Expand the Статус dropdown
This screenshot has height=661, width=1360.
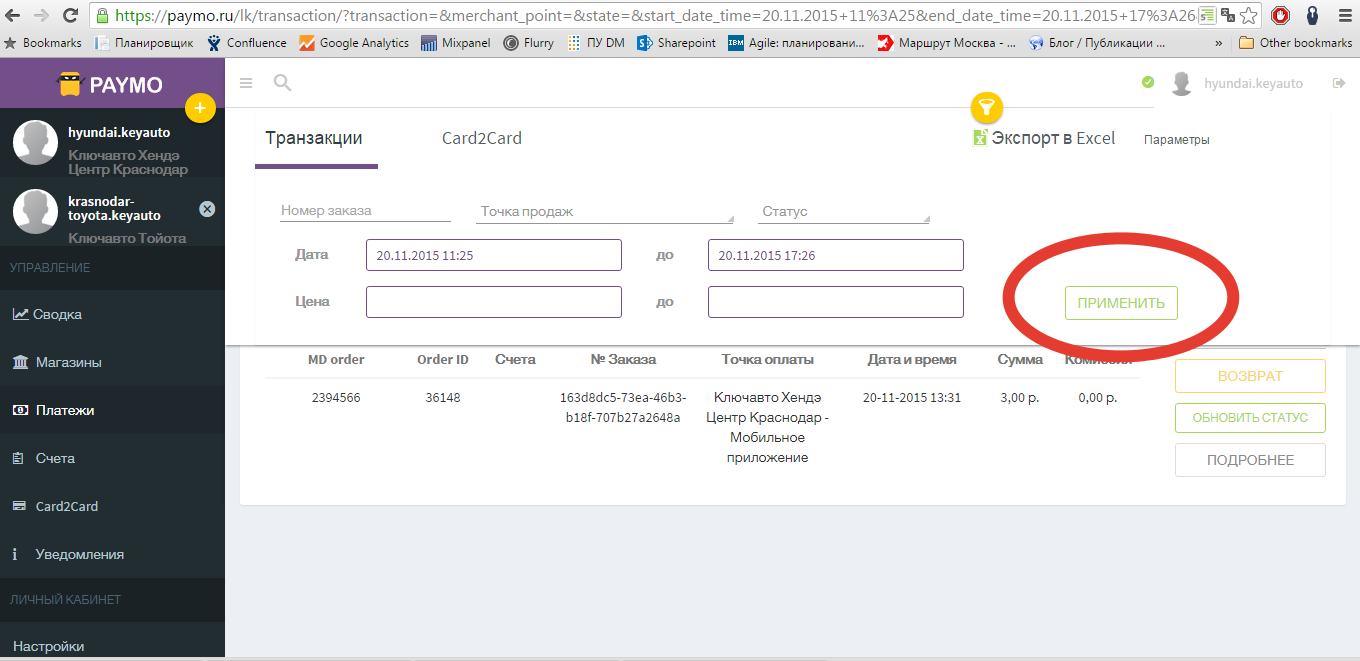pos(844,212)
